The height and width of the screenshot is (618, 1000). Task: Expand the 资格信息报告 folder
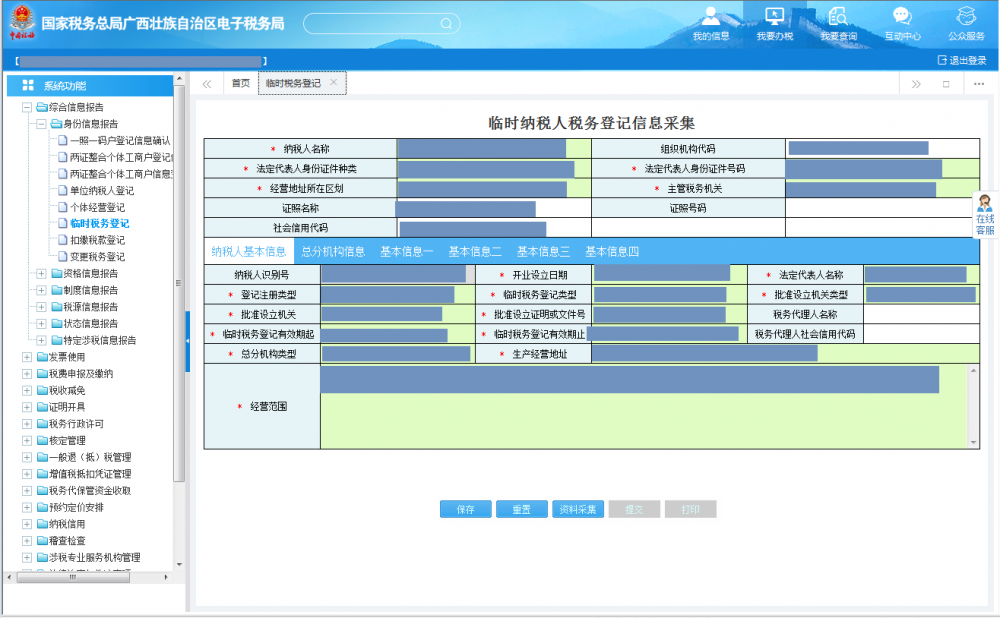[41, 274]
